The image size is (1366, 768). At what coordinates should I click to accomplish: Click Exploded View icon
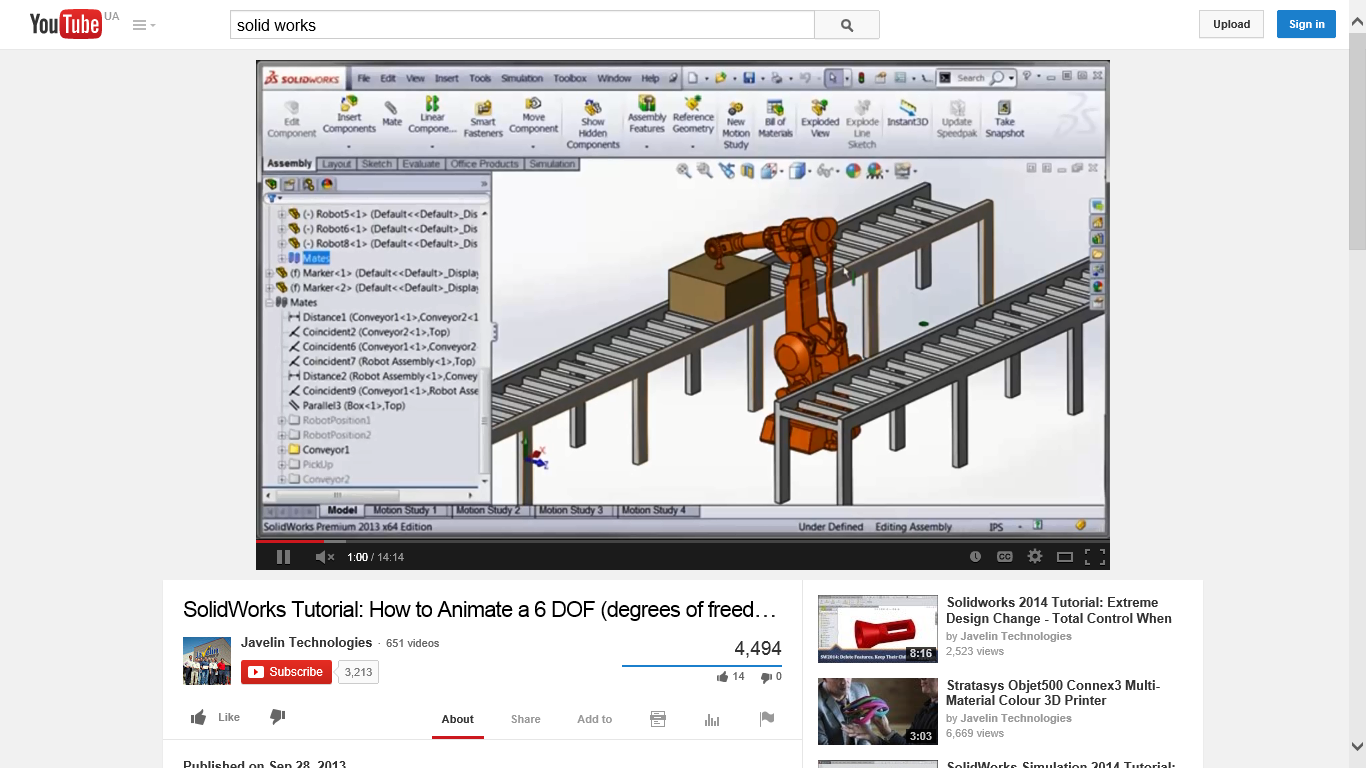pyautogui.click(x=820, y=118)
